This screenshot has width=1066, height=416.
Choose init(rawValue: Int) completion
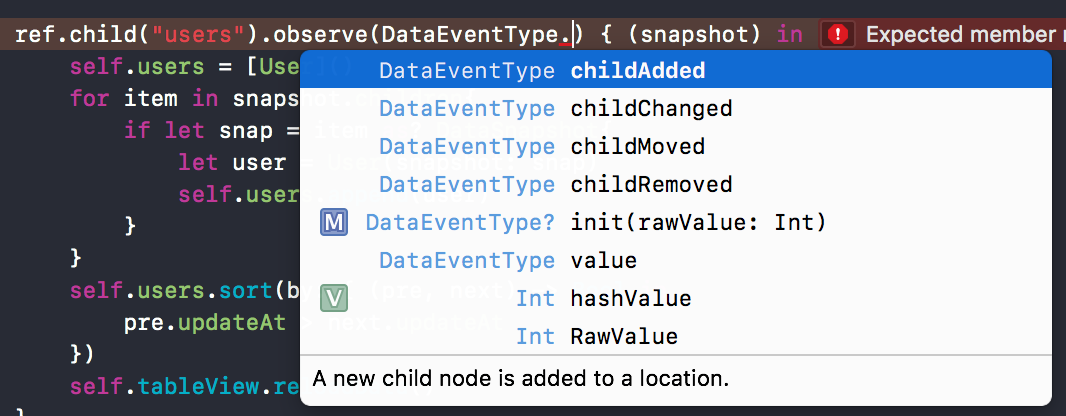[x=698, y=222]
